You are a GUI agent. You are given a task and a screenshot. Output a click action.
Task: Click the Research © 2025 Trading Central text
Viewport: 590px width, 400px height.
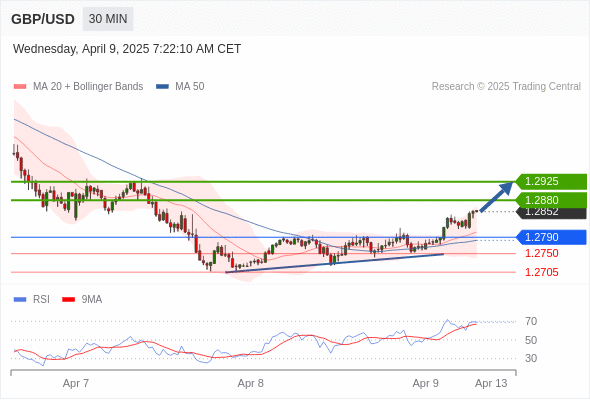click(x=506, y=87)
